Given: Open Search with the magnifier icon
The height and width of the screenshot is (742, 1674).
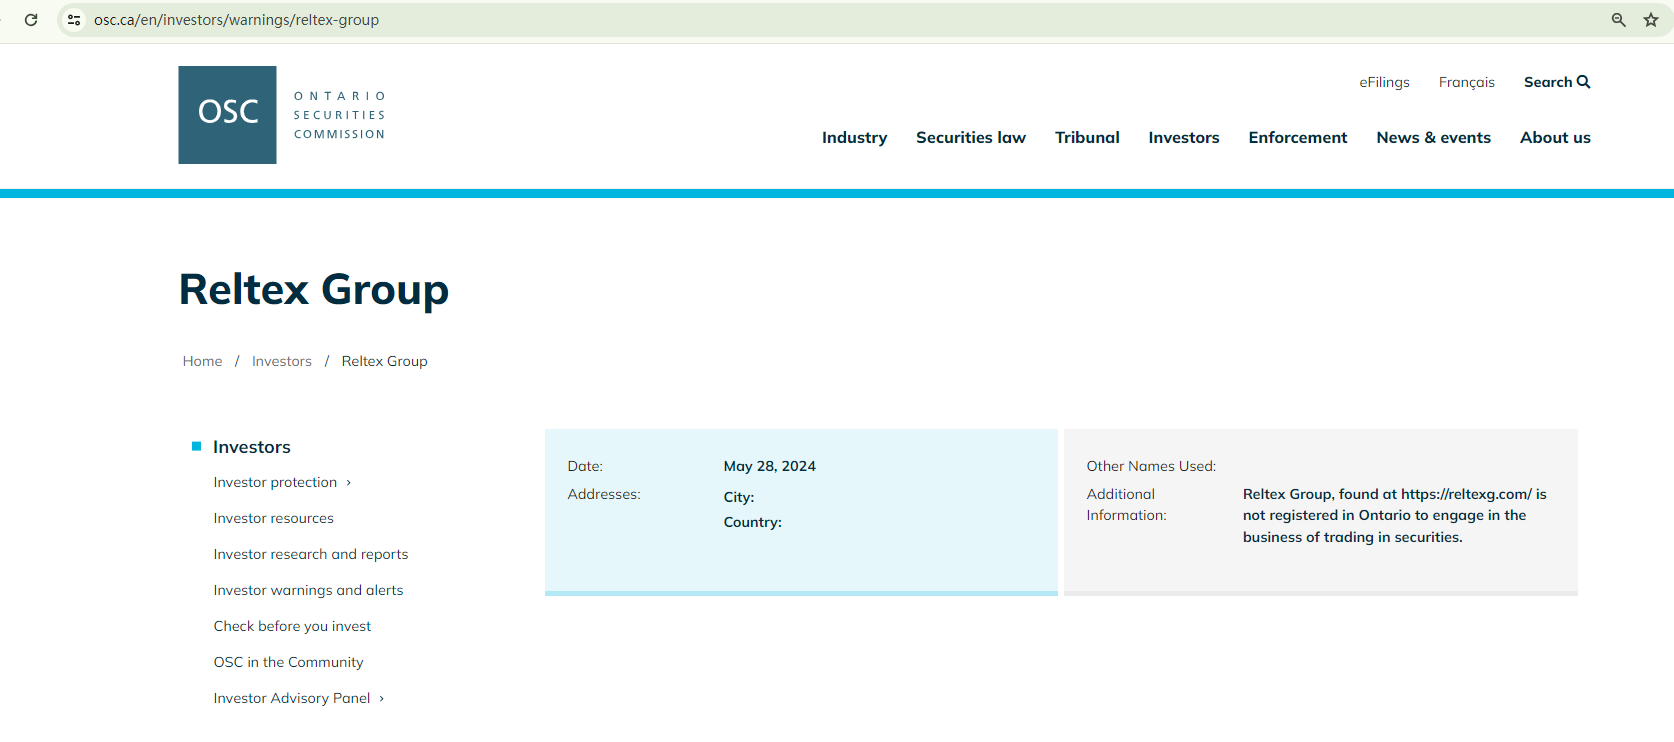Looking at the screenshot, I should pos(1583,82).
